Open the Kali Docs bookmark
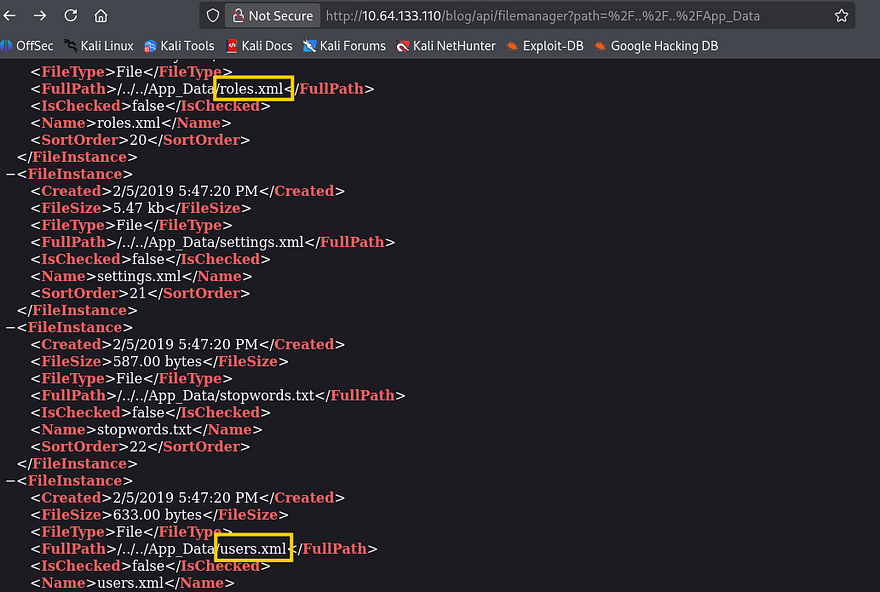 259,46
